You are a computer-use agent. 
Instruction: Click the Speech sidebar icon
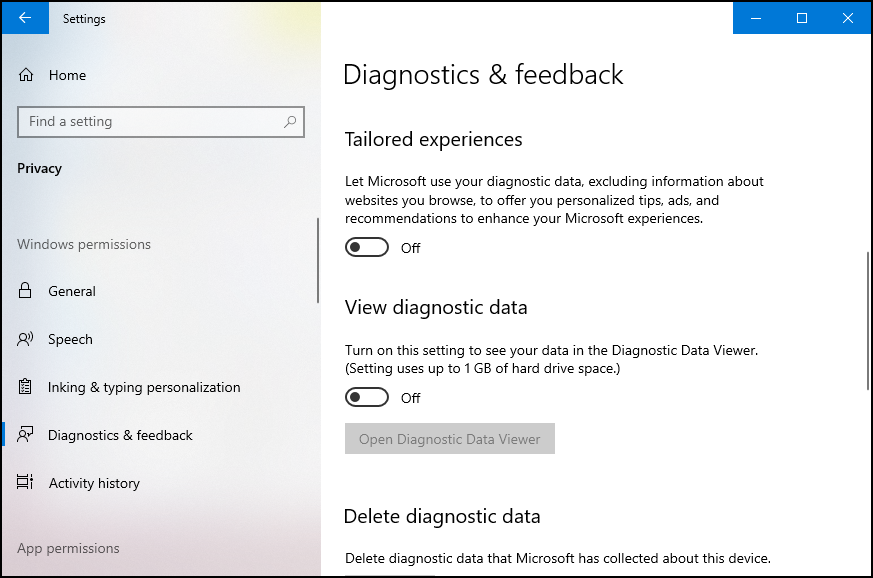27,339
